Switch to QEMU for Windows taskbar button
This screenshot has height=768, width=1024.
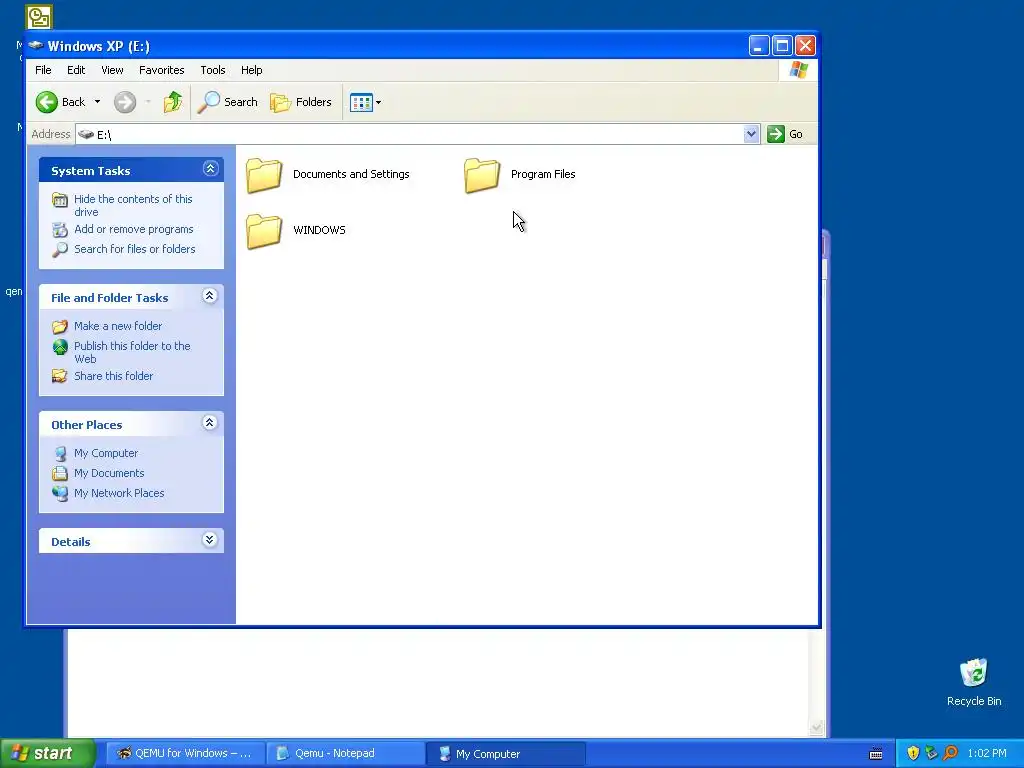[186, 754]
